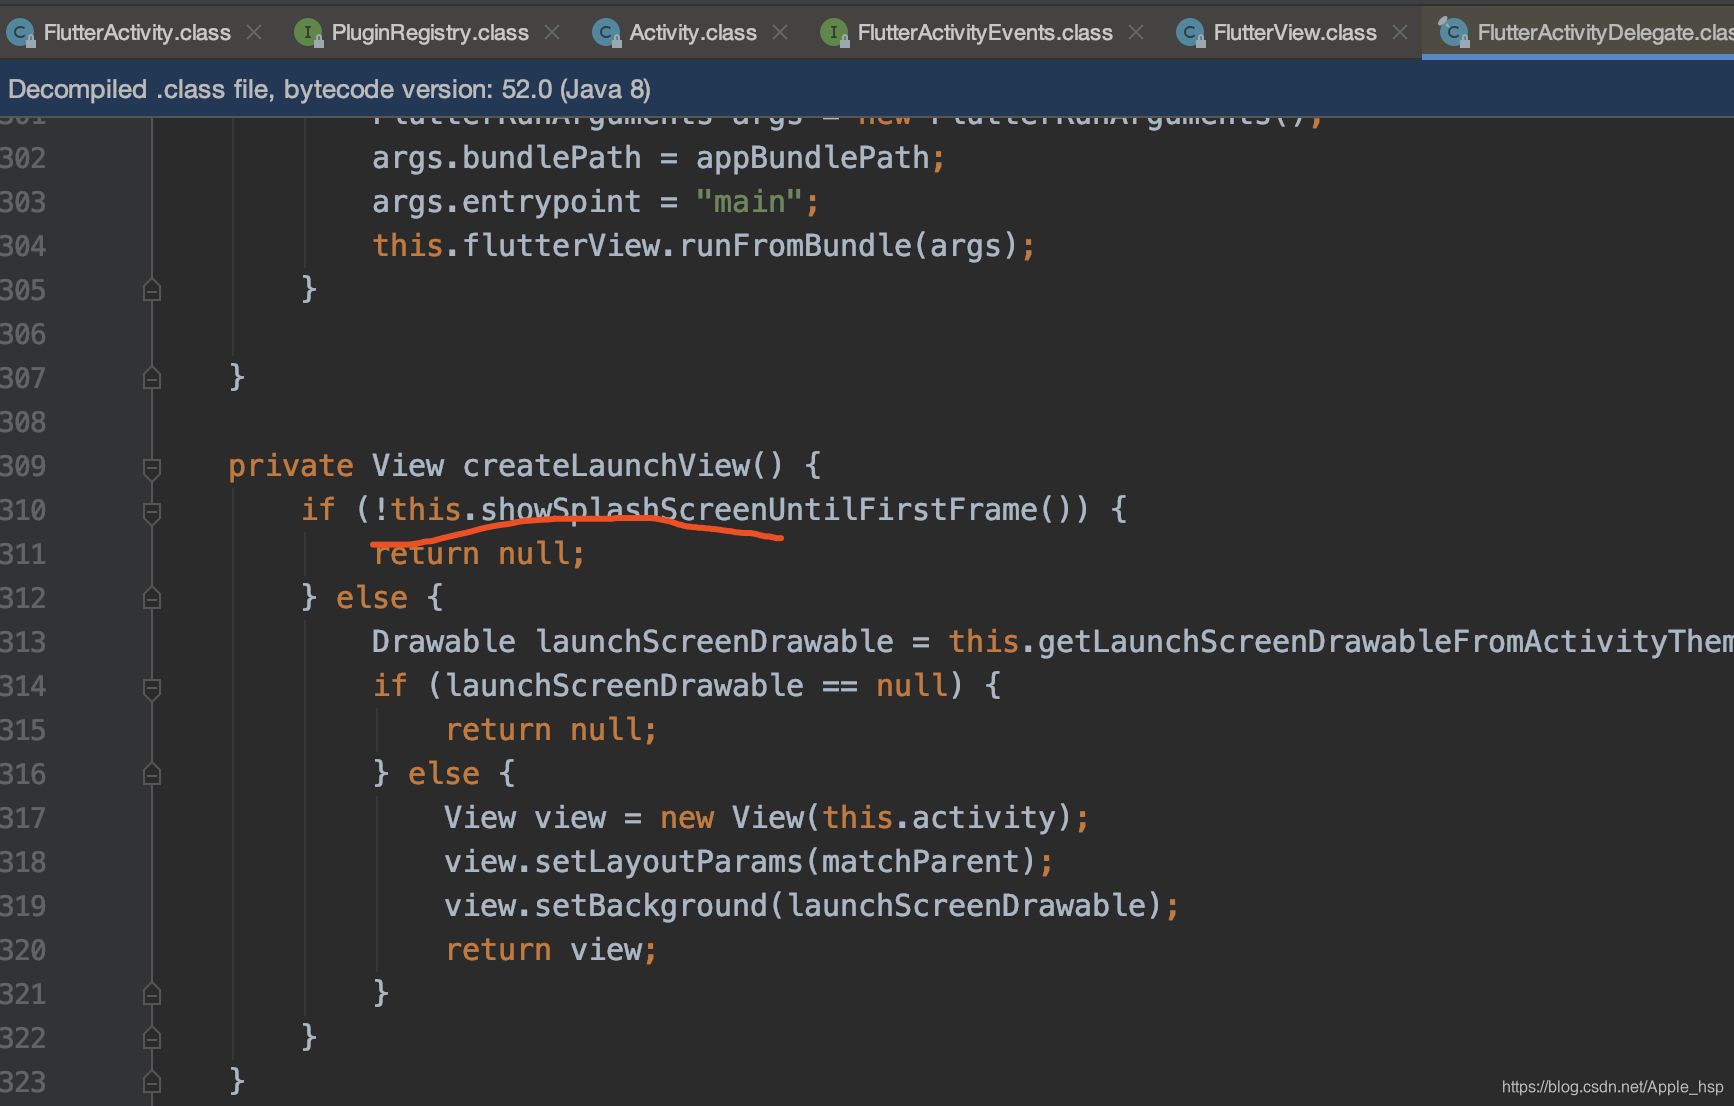1734x1106 pixels.
Task: Click 'return null;' on line 315
Action: [x=551, y=730]
